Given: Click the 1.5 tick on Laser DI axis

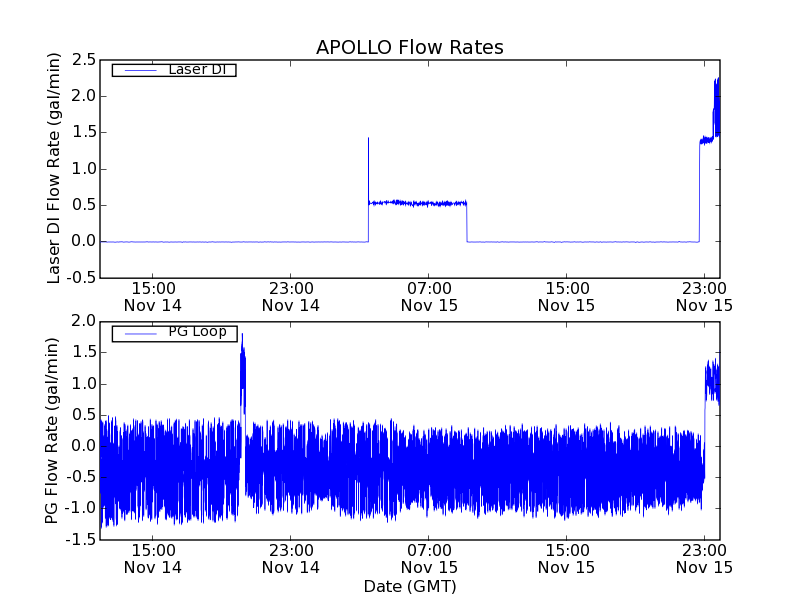Looking at the screenshot, I should (84, 132).
